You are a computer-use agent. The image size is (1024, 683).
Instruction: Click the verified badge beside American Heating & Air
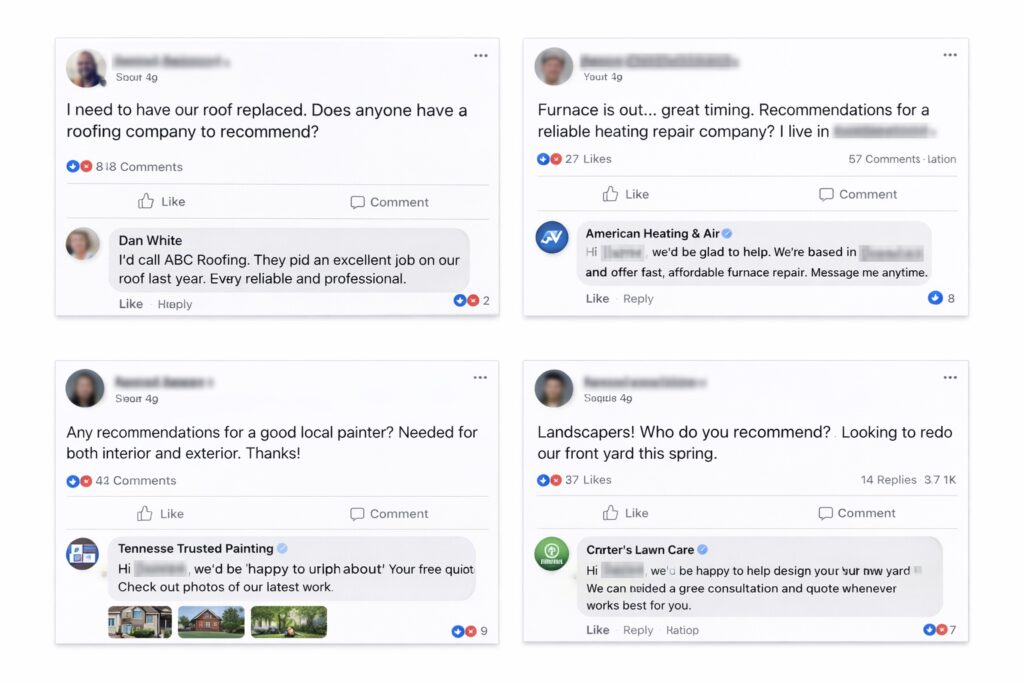(x=727, y=234)
